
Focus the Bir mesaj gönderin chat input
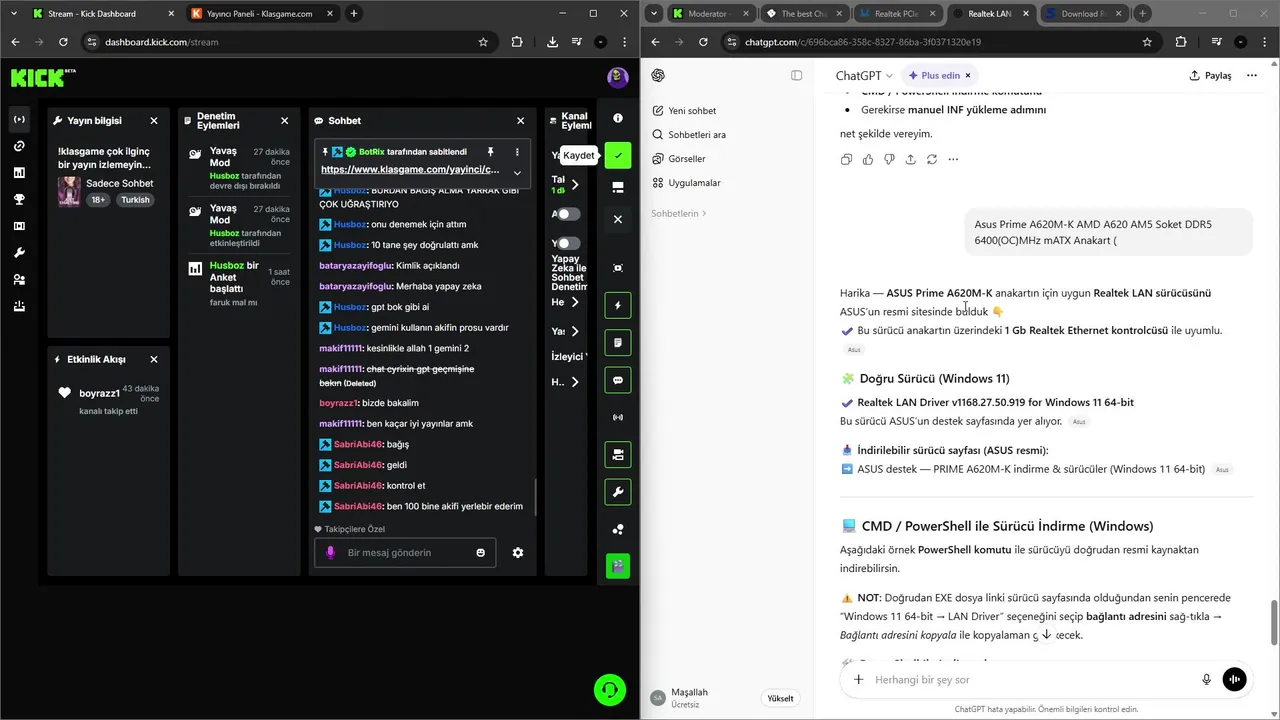click(x=405, y=553)
